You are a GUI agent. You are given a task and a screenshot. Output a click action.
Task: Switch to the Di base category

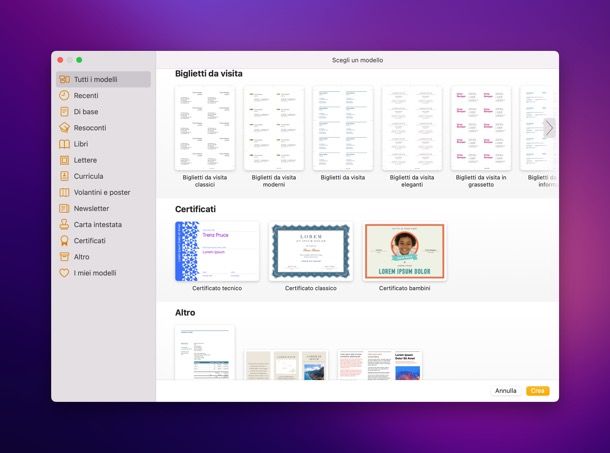coord(86,112)
